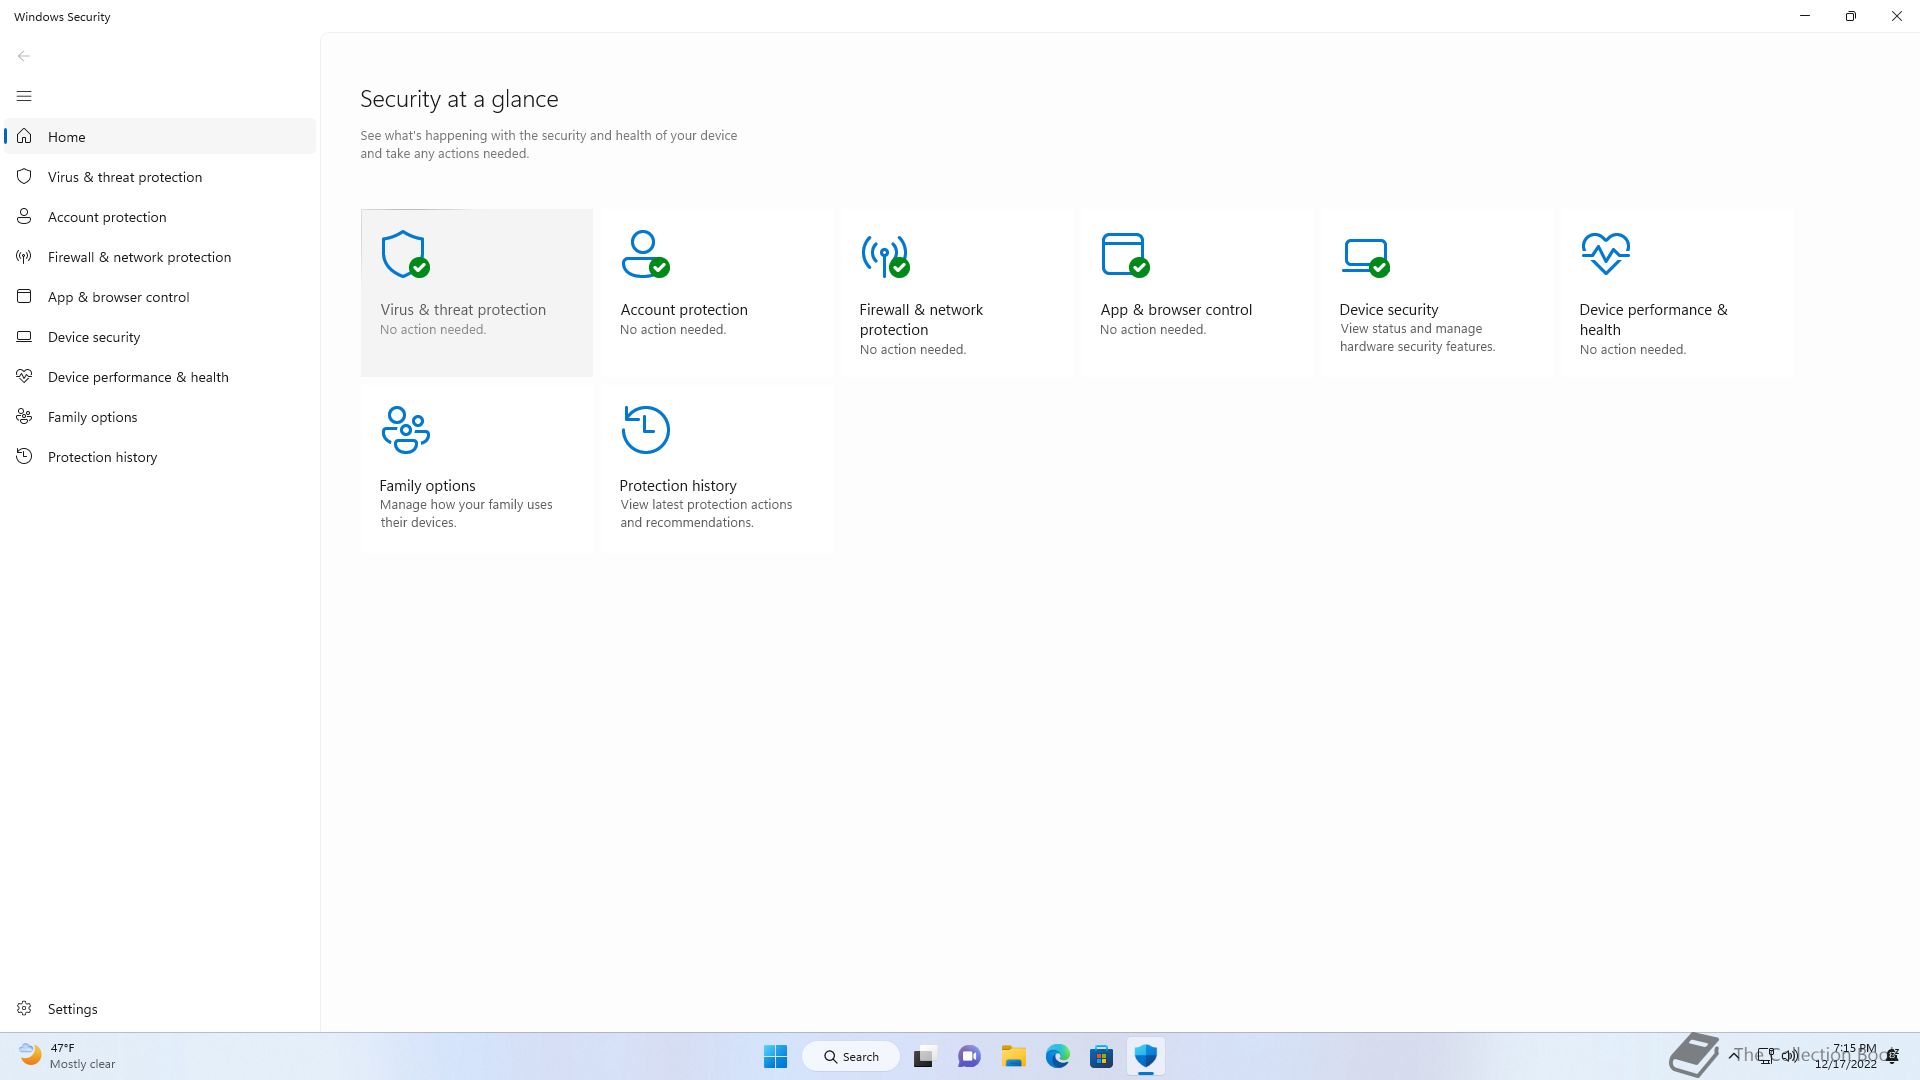Click the window icon beside App & browser control

(24, 296)
